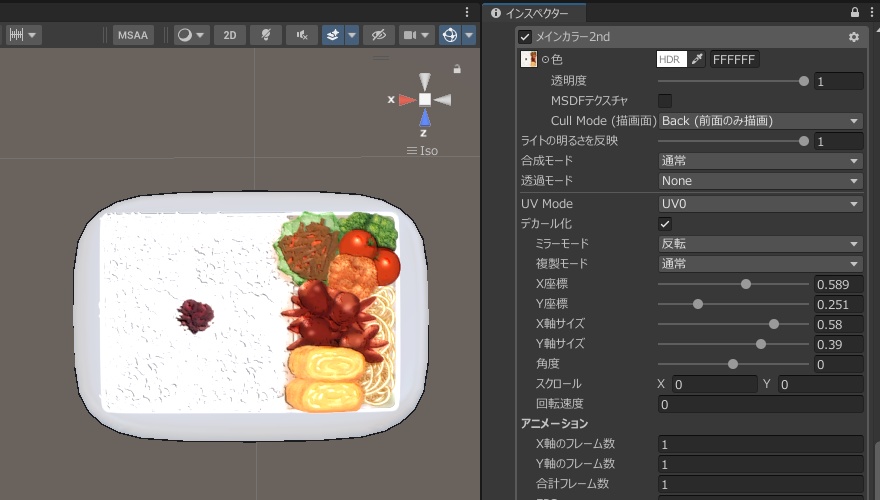Image resolution: width=880 pixels, height=500 pixels.
Task: Click the X軸サイズ value 0.58 field
Action: pyautogui.click(x=838, y=324)
